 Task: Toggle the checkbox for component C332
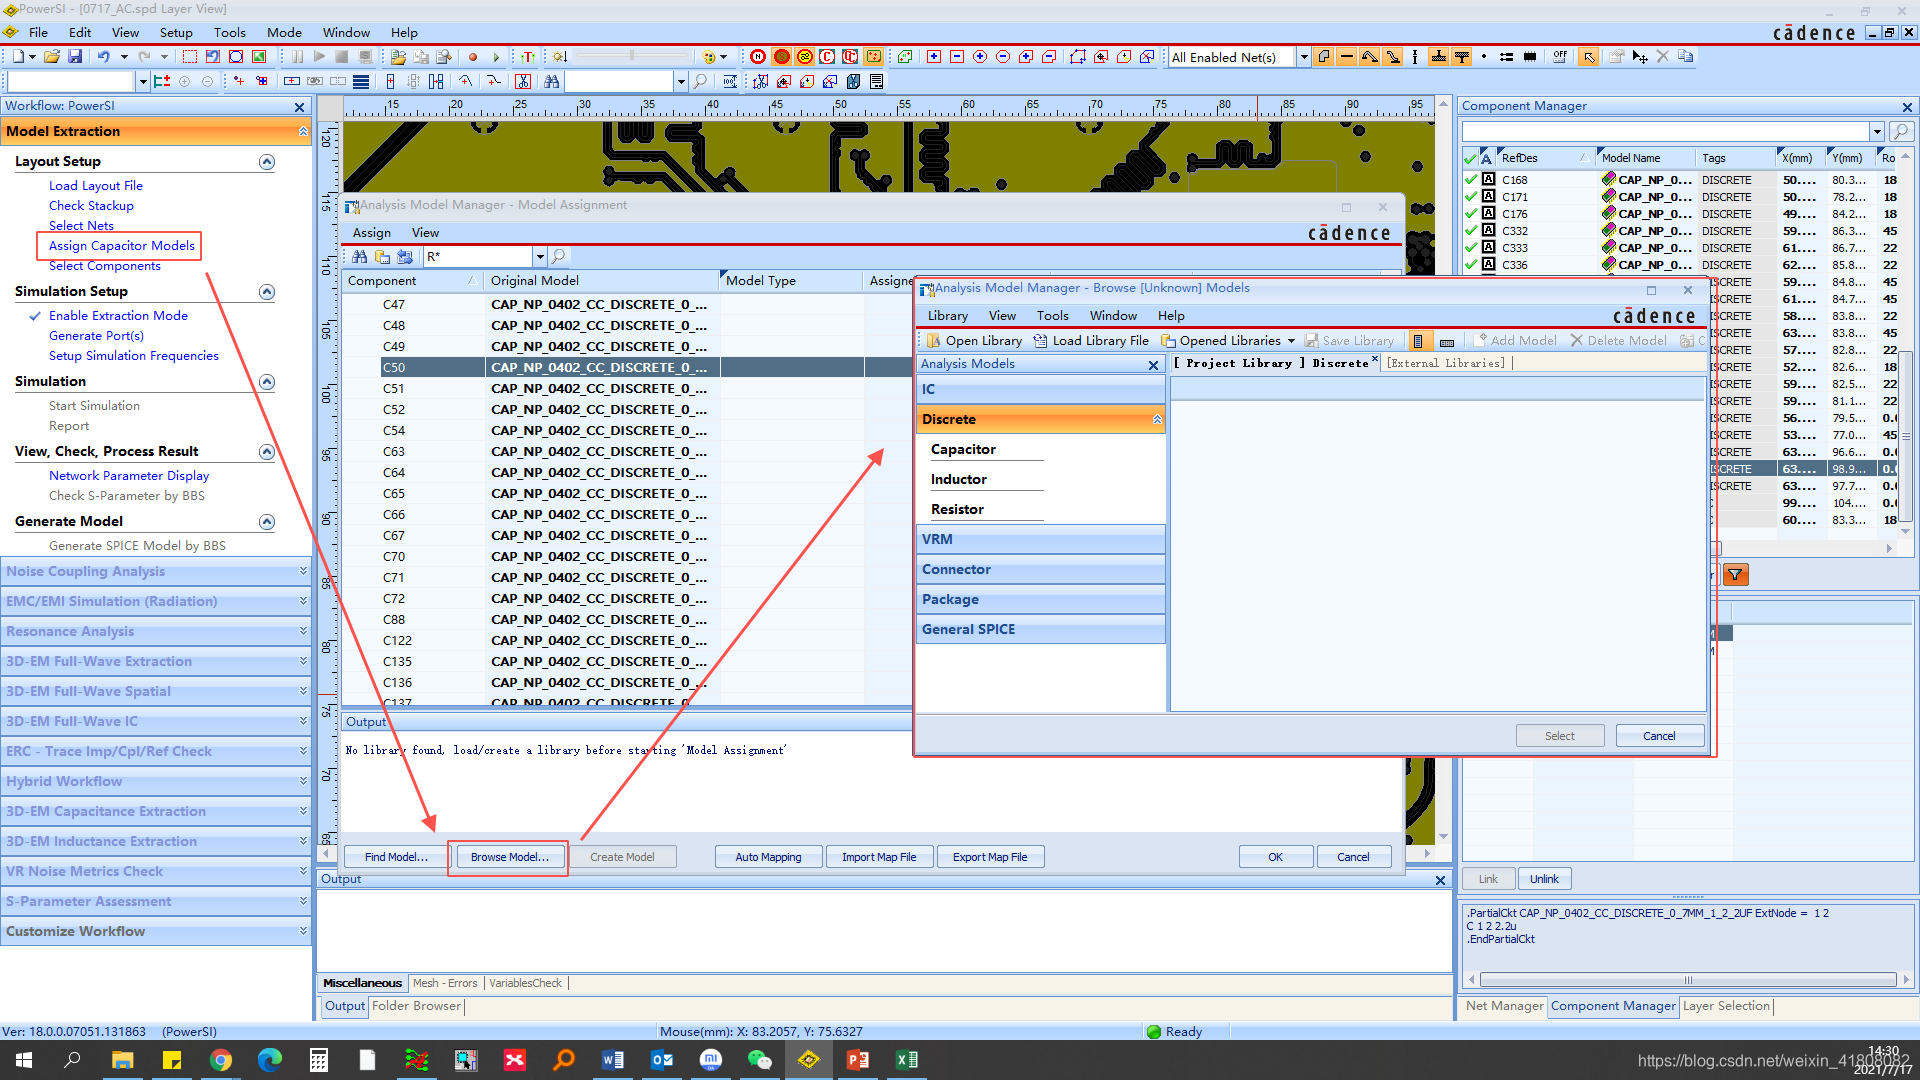pos(1470,231)
